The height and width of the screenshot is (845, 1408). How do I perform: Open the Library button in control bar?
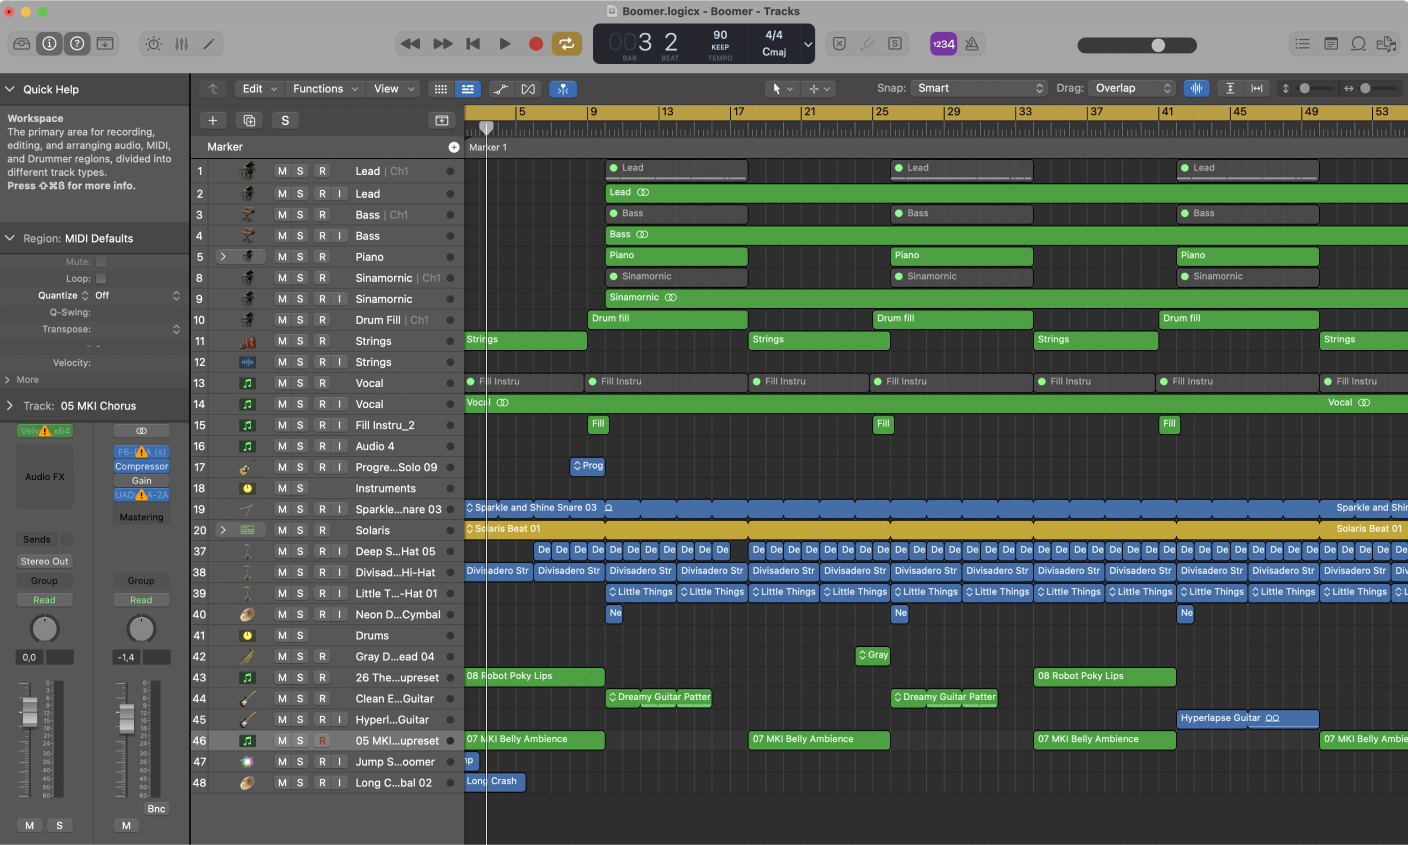click(x=22, y=44)
